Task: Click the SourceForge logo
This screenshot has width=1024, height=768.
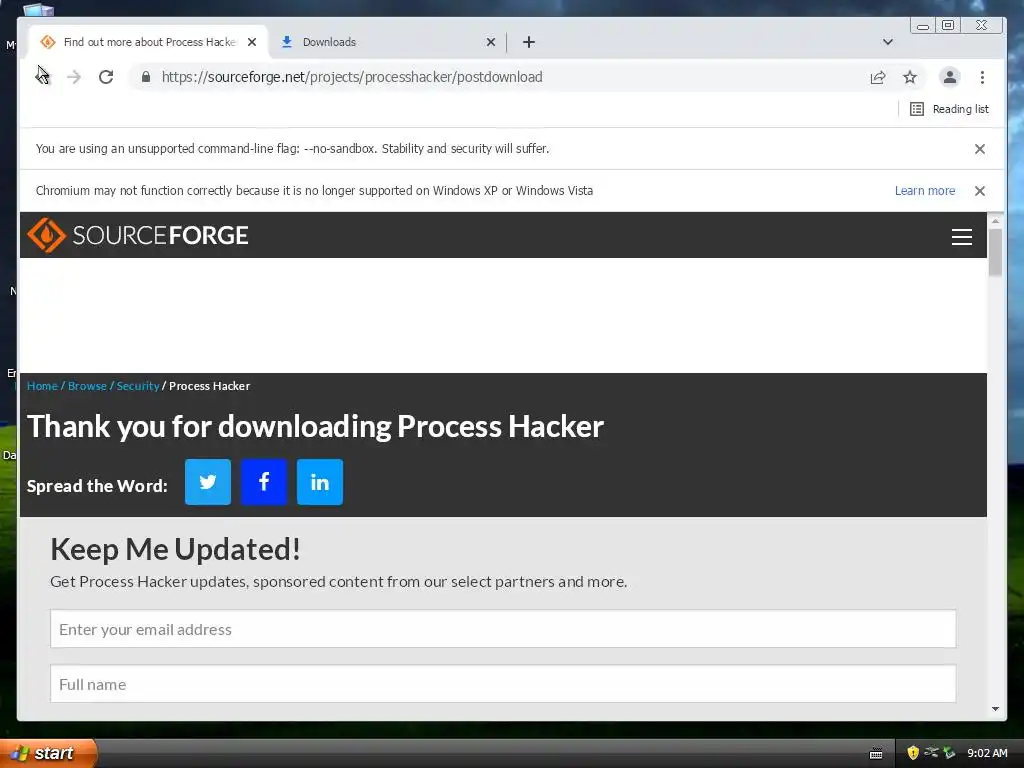Action: [x=138, y=235]
